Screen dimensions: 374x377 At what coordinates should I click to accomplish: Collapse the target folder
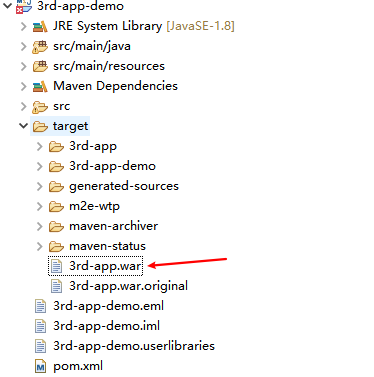point(23,126)
